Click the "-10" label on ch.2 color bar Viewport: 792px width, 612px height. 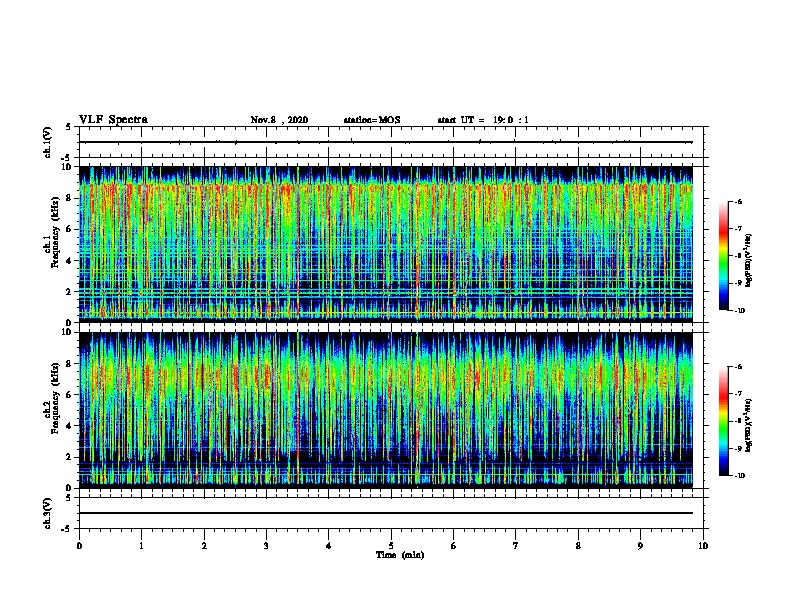point(739,476)
